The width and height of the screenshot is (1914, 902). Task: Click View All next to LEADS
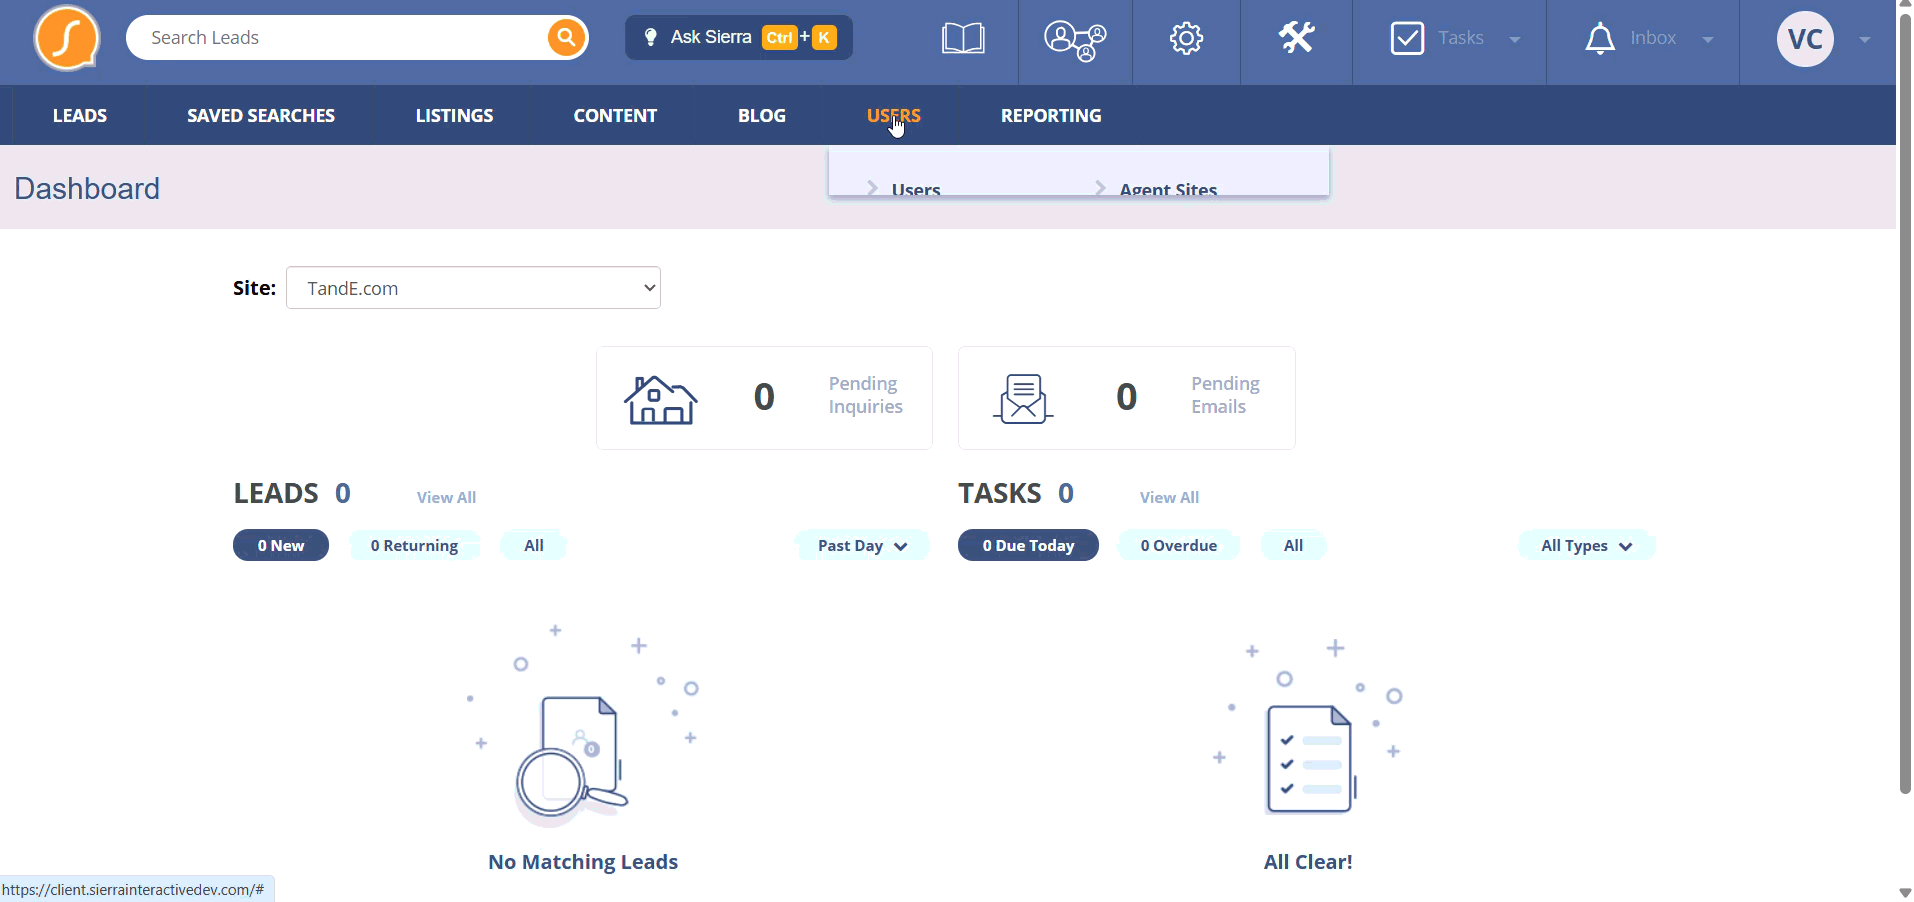click(446, 497)
